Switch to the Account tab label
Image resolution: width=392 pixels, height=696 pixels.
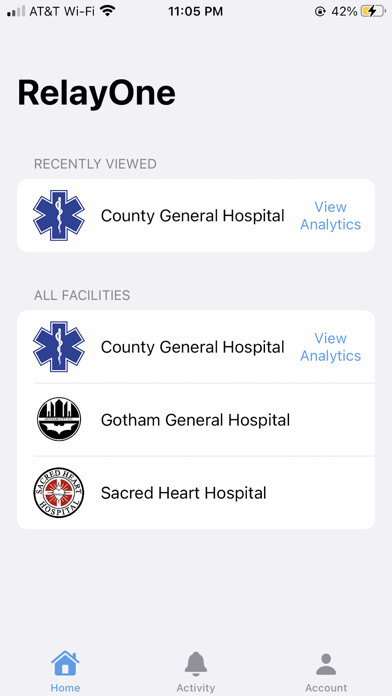point(326,688)
